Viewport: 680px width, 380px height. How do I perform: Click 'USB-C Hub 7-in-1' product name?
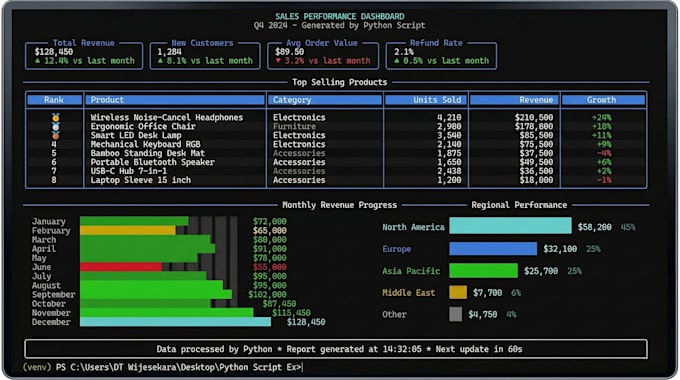click(129, 171)
